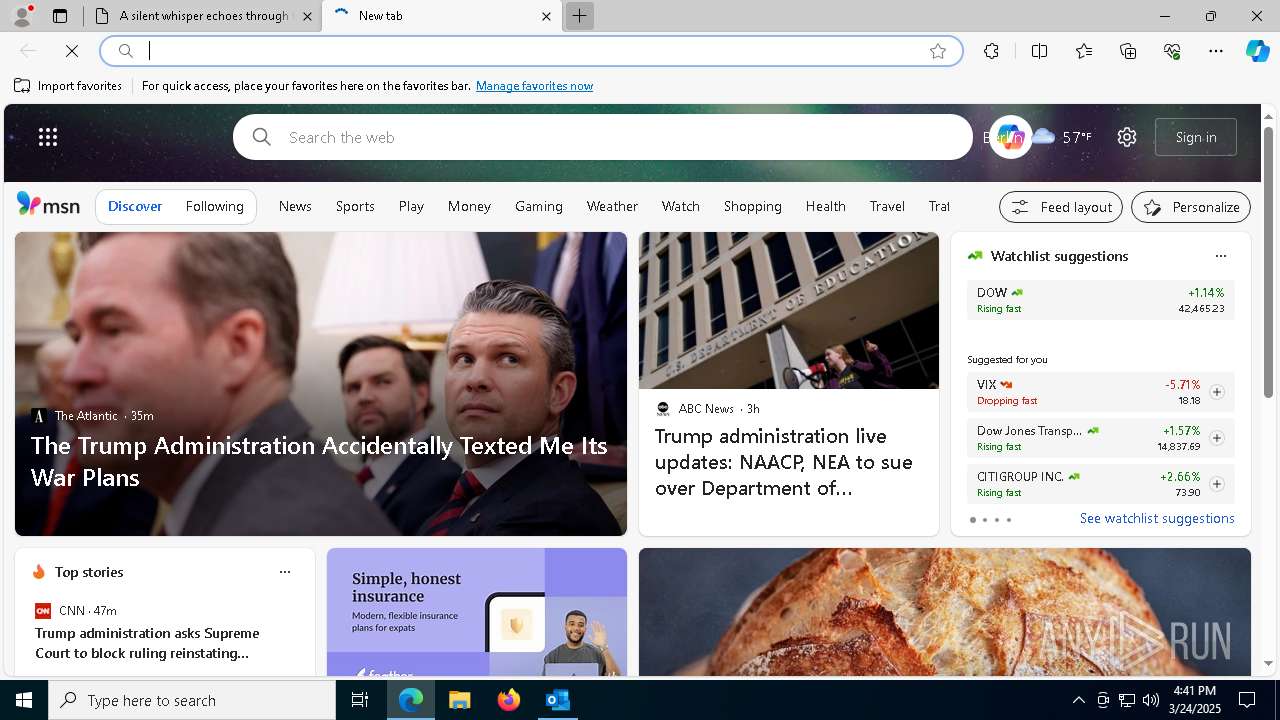Open See watchlist suggestions link
This screenshot has width=1280, height=720.
pos(1157,518)
